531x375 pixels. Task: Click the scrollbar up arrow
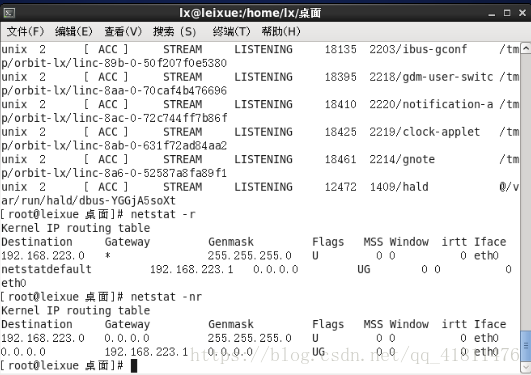(526, 48)
